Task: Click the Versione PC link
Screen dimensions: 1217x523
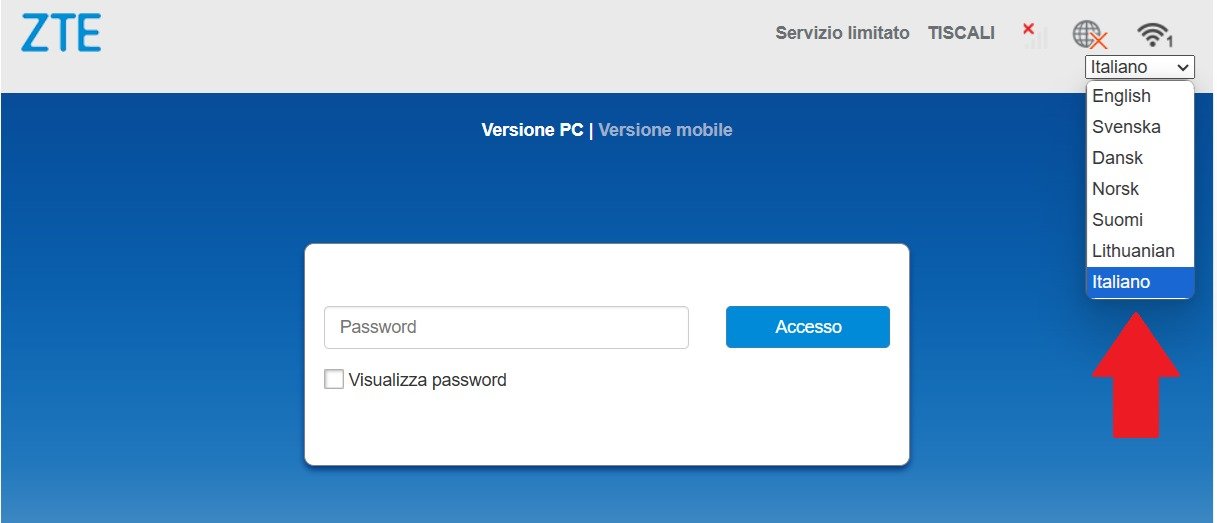Action: (x=532, y=130)
